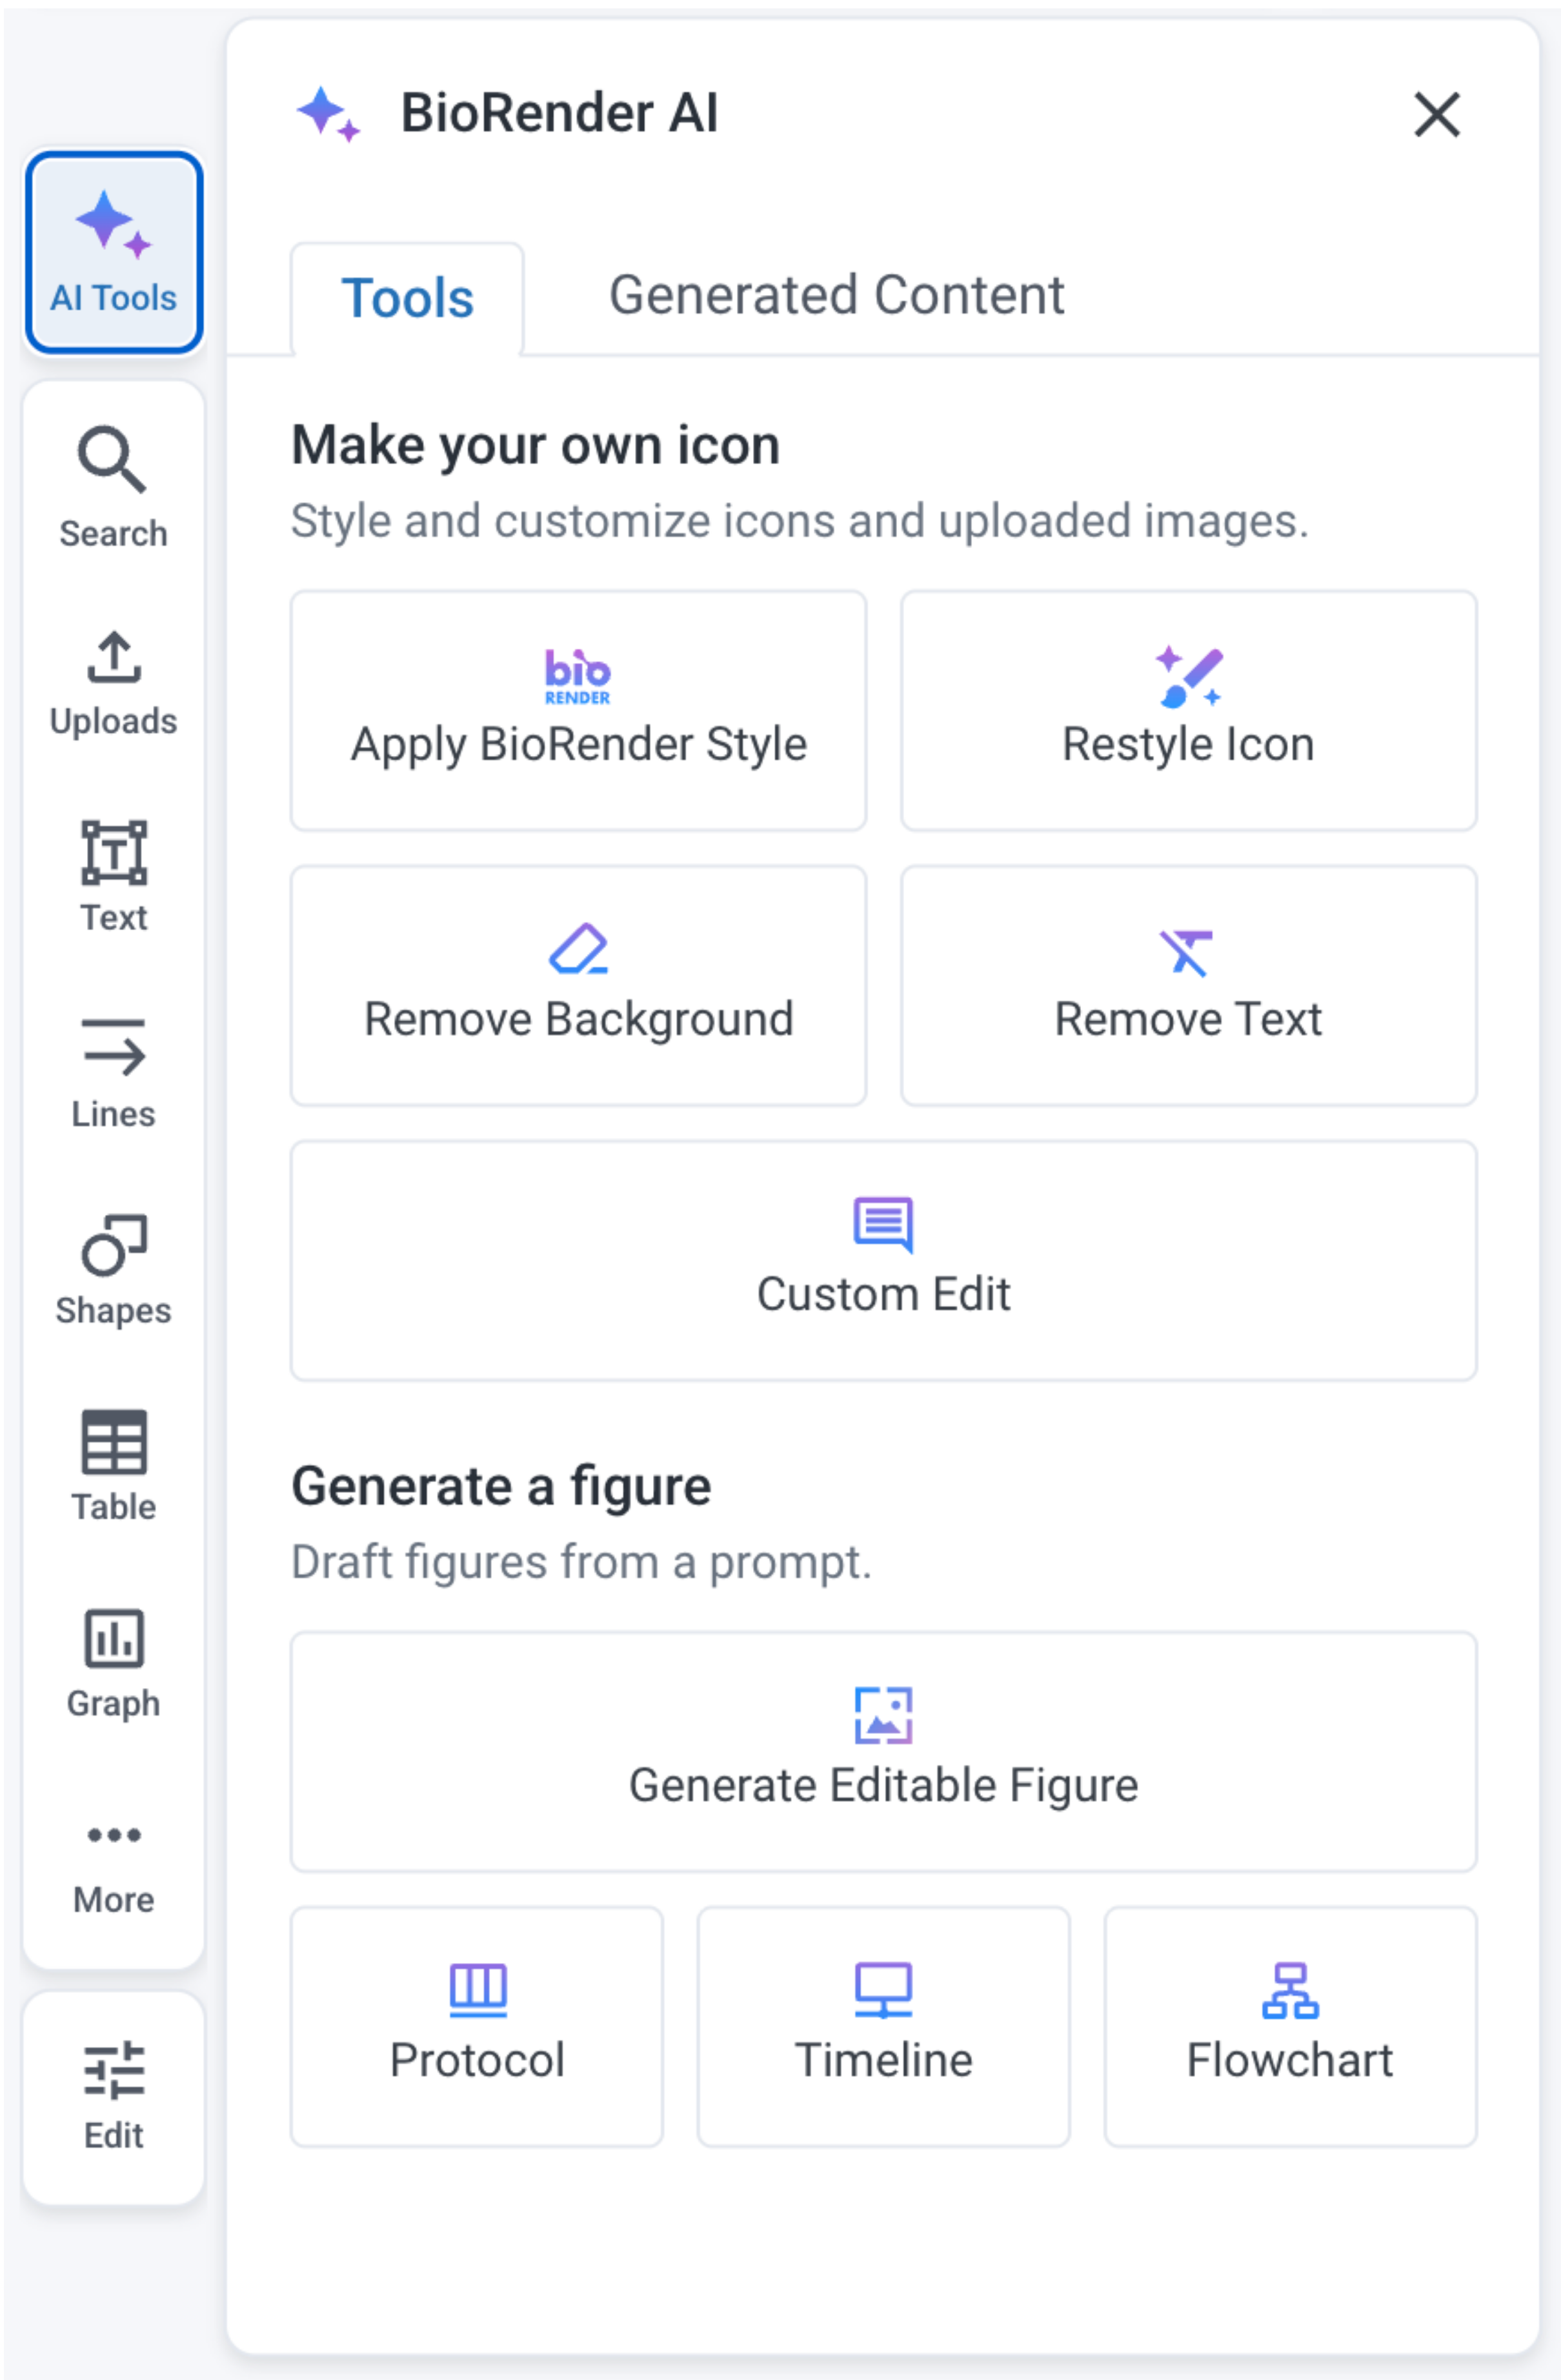Open the Uploads panel
The width and height of the screenshot is (1561, 2380).
tap(113, 683)
